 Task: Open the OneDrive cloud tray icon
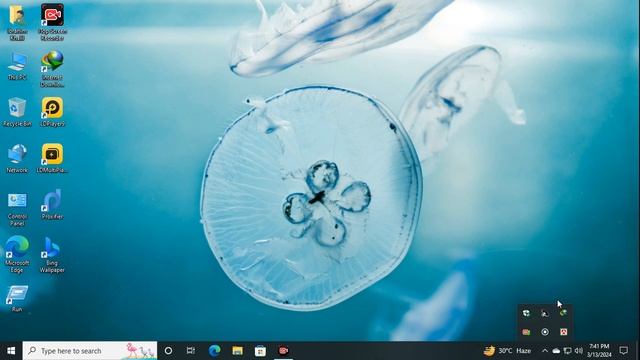556,351
